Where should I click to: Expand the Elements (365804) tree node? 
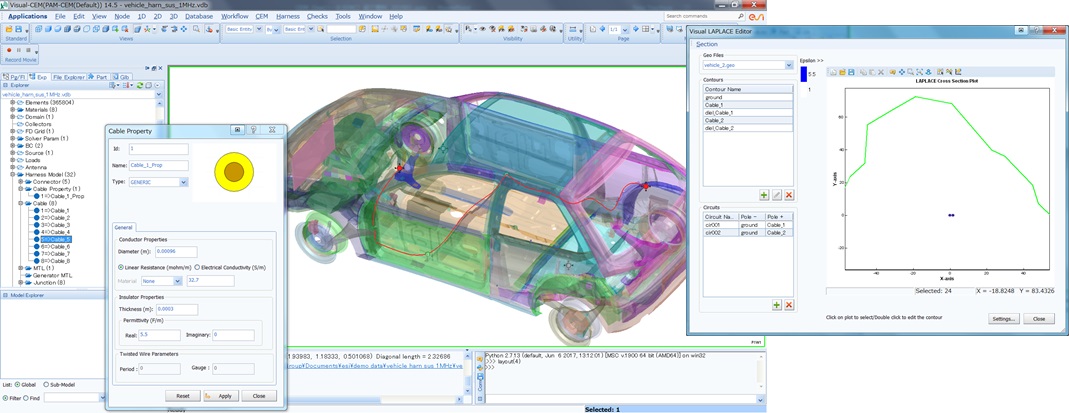point(12,102)
